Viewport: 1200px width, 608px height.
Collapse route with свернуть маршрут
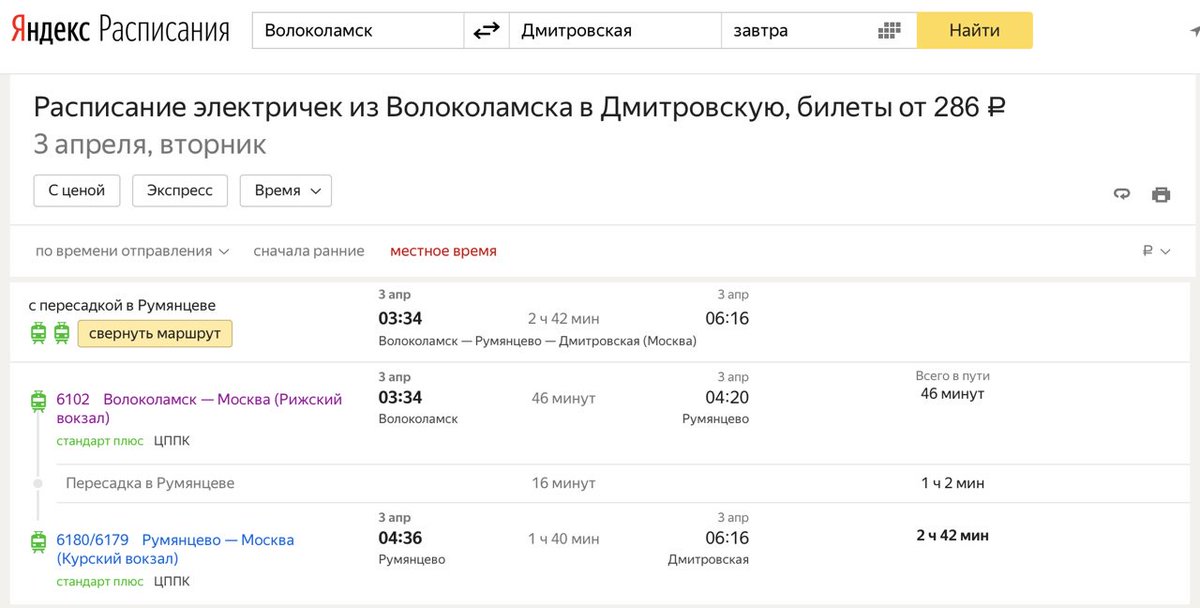tap(155, 333)
